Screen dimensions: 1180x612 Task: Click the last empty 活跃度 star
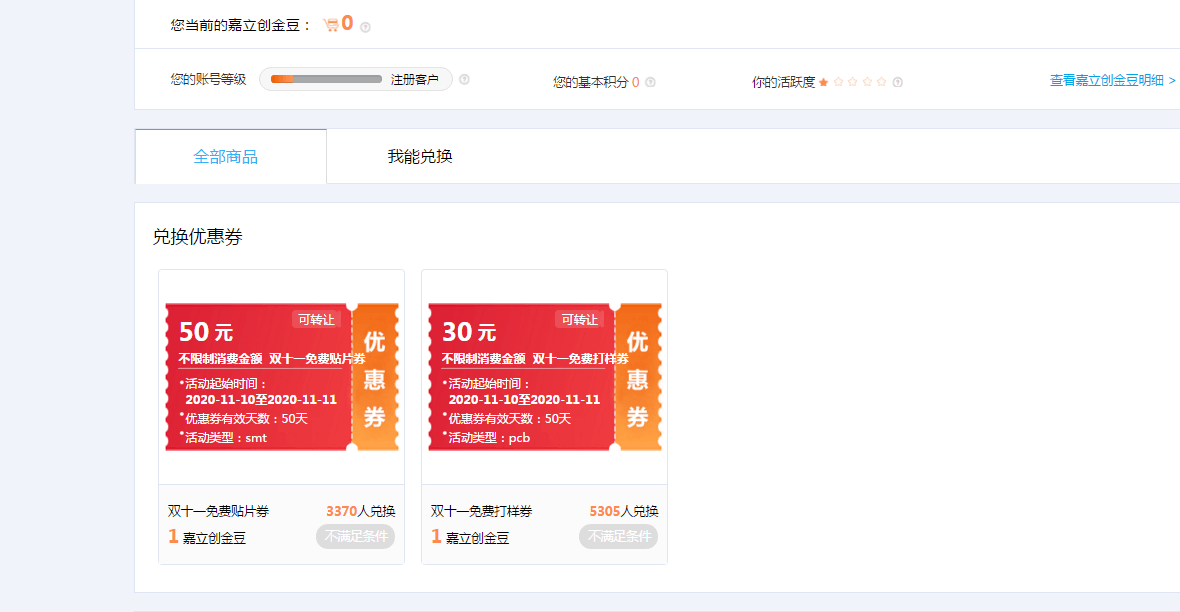coord(881,82)
